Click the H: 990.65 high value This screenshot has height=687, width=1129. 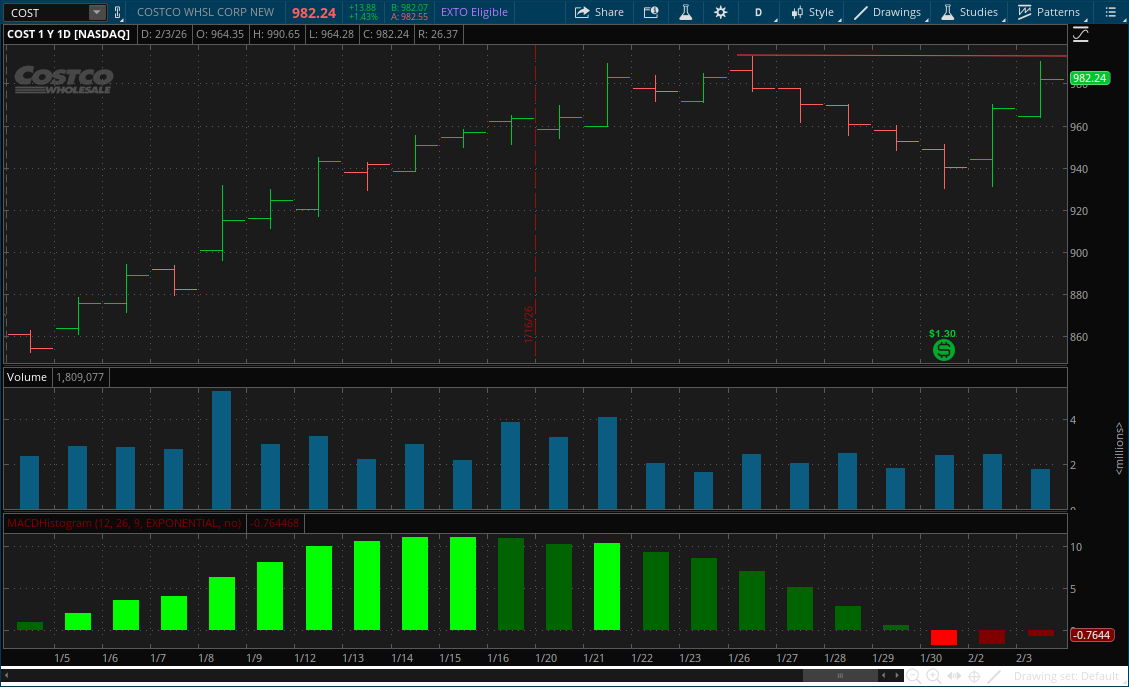pos(276,34)
